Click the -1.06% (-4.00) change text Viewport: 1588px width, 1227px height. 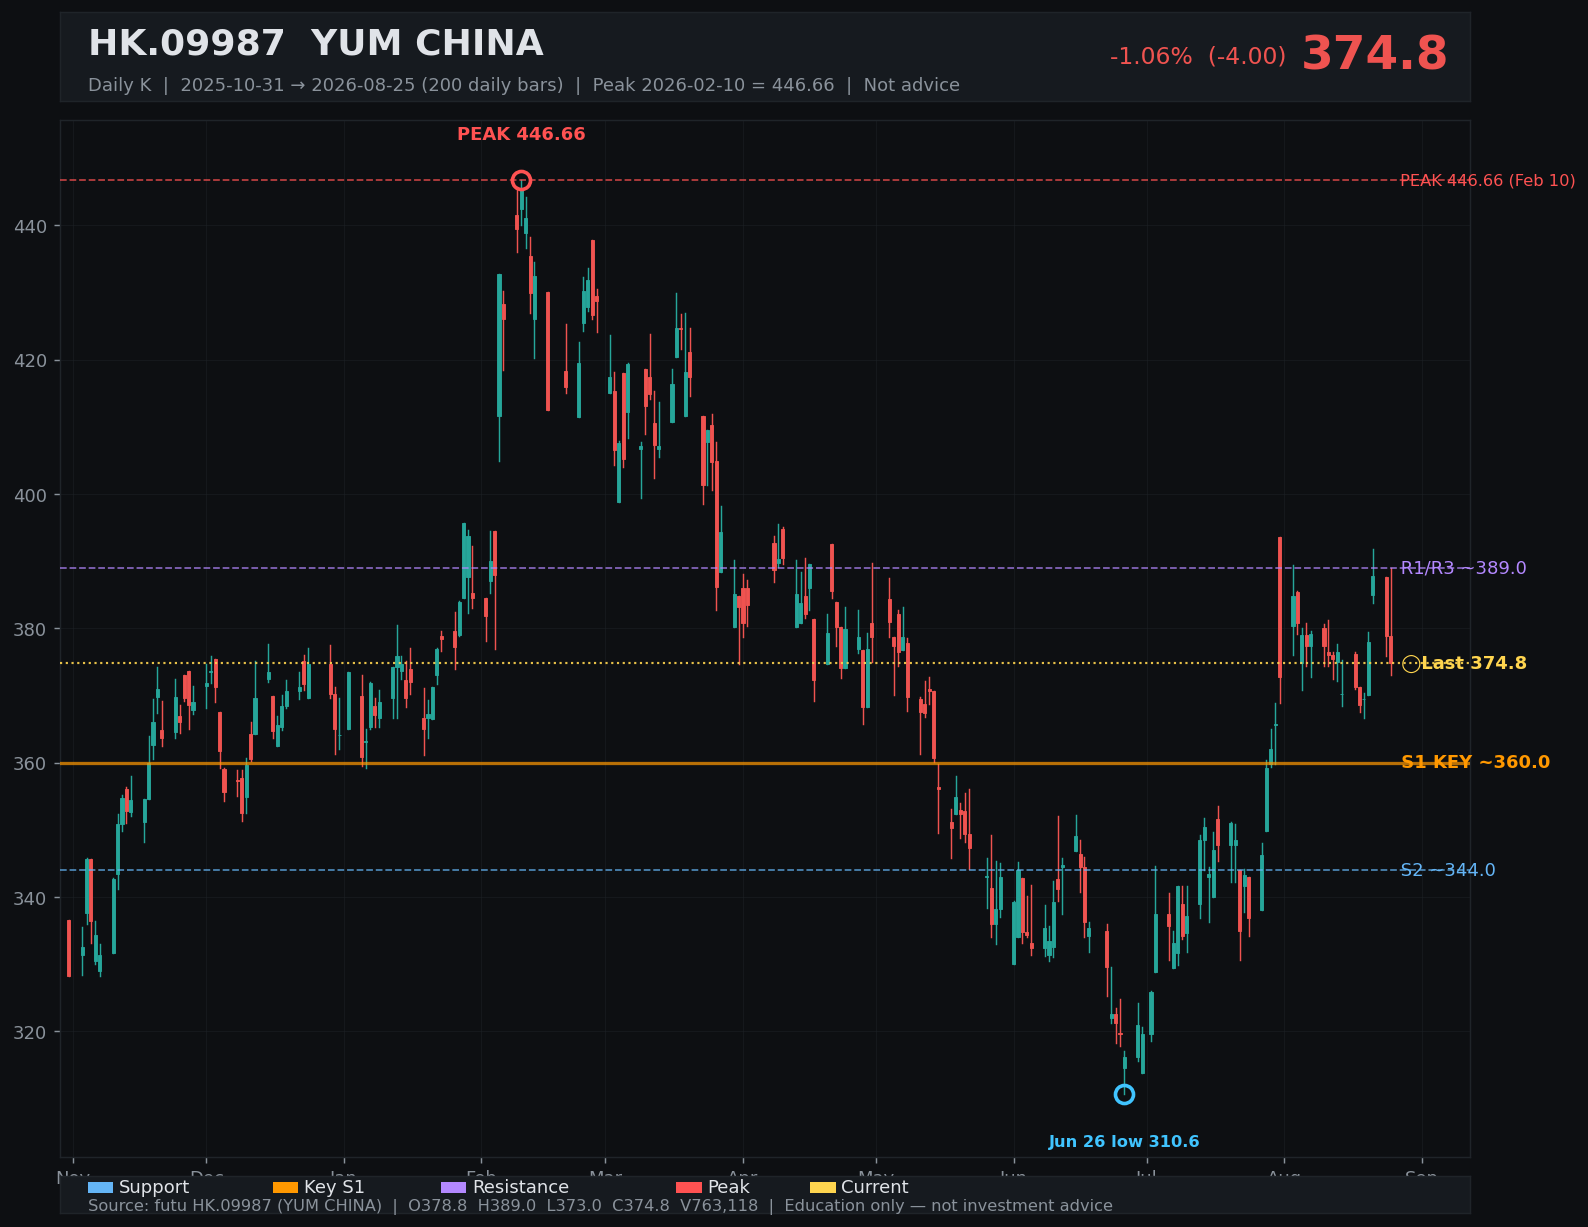[1198, 57]
